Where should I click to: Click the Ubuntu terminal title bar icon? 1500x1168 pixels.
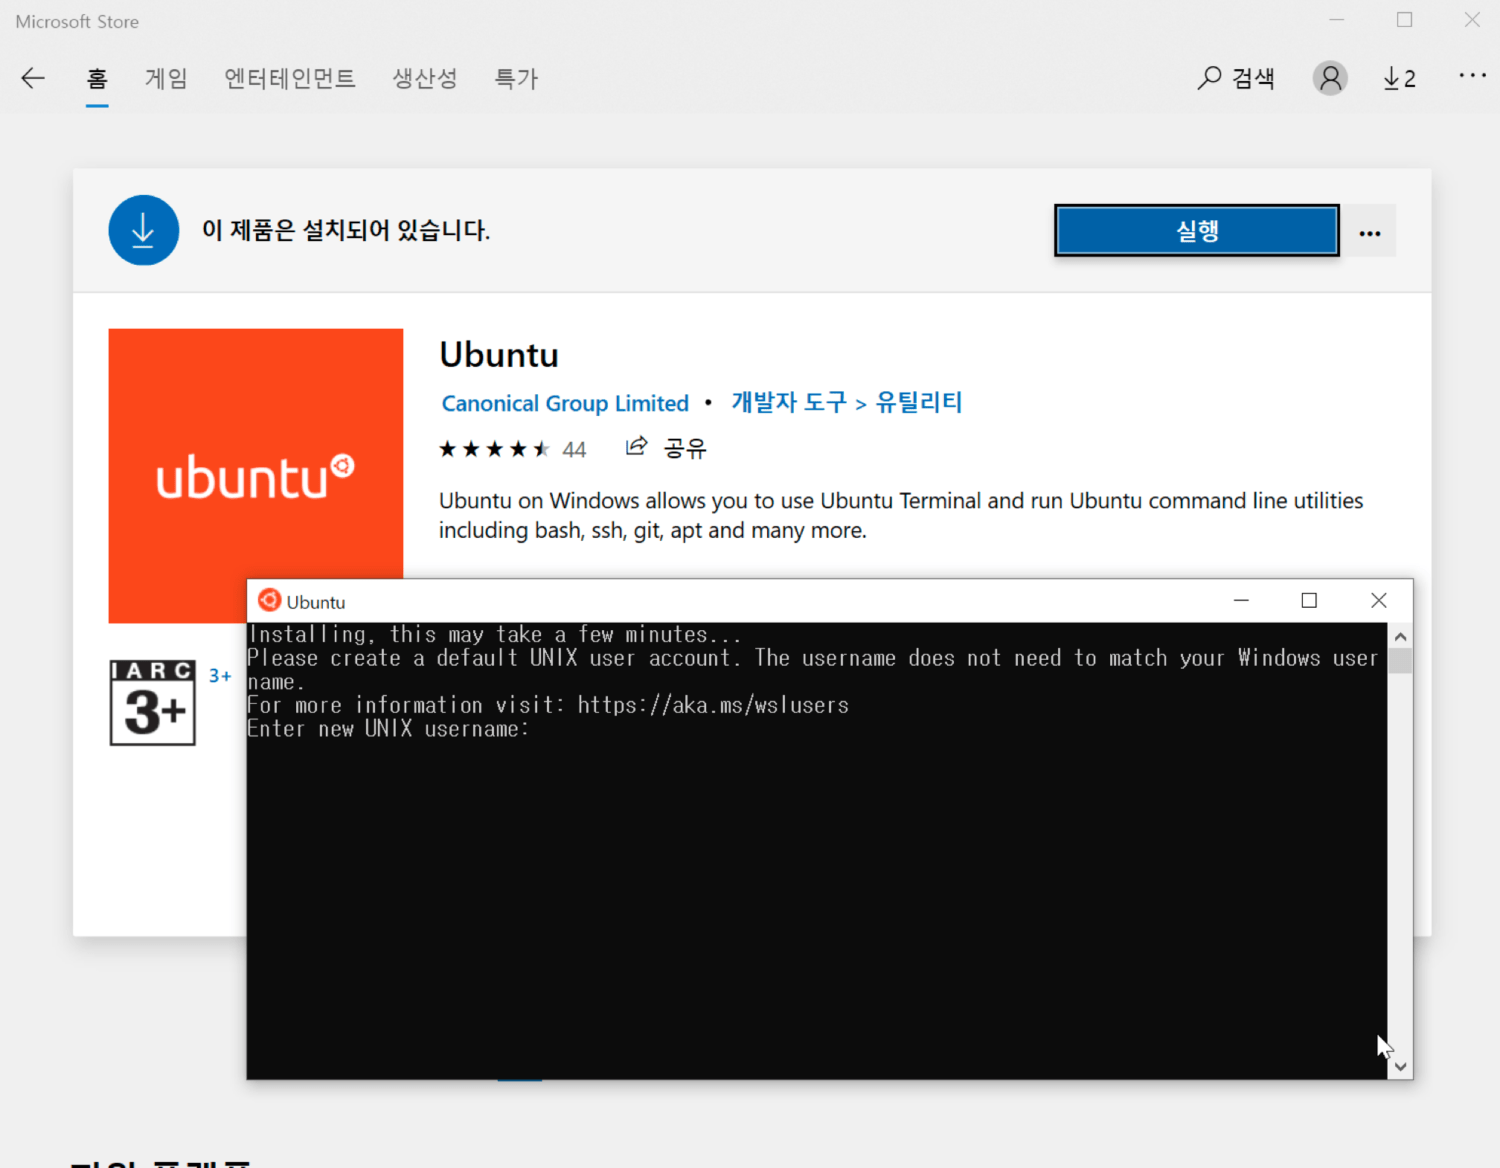point(269,600)
